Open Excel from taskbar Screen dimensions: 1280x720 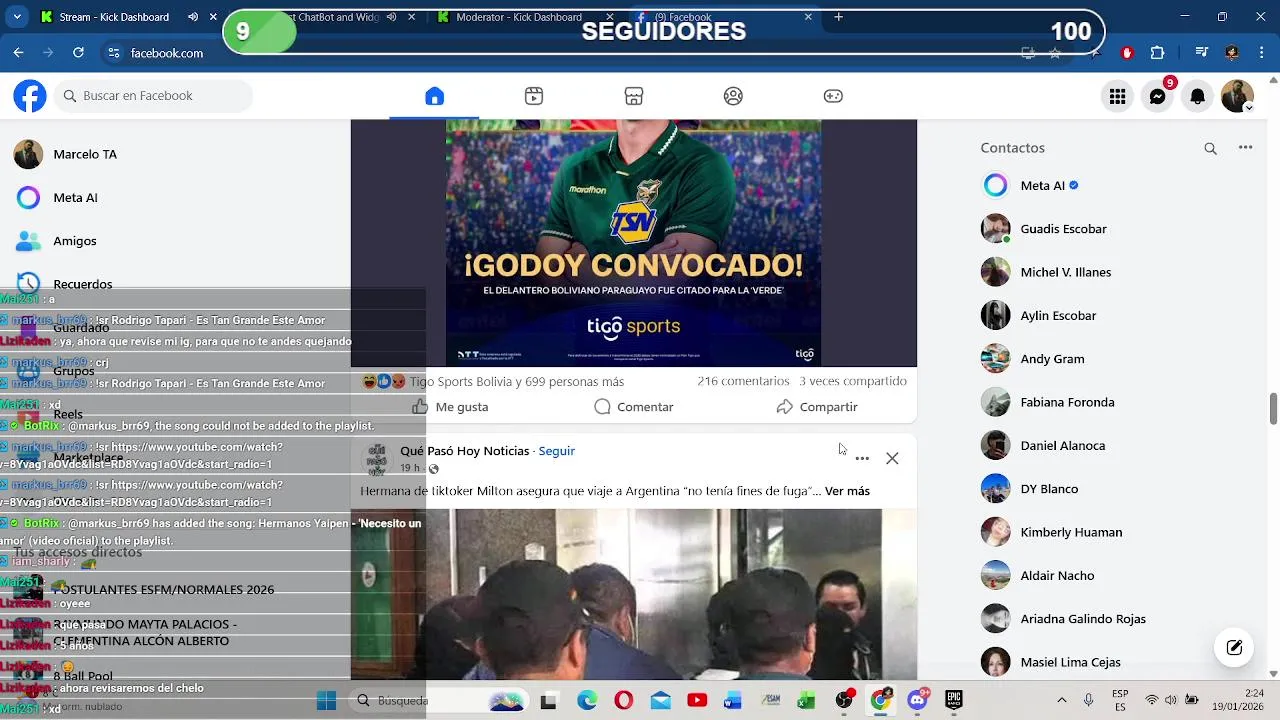click(x=806, y=701)
